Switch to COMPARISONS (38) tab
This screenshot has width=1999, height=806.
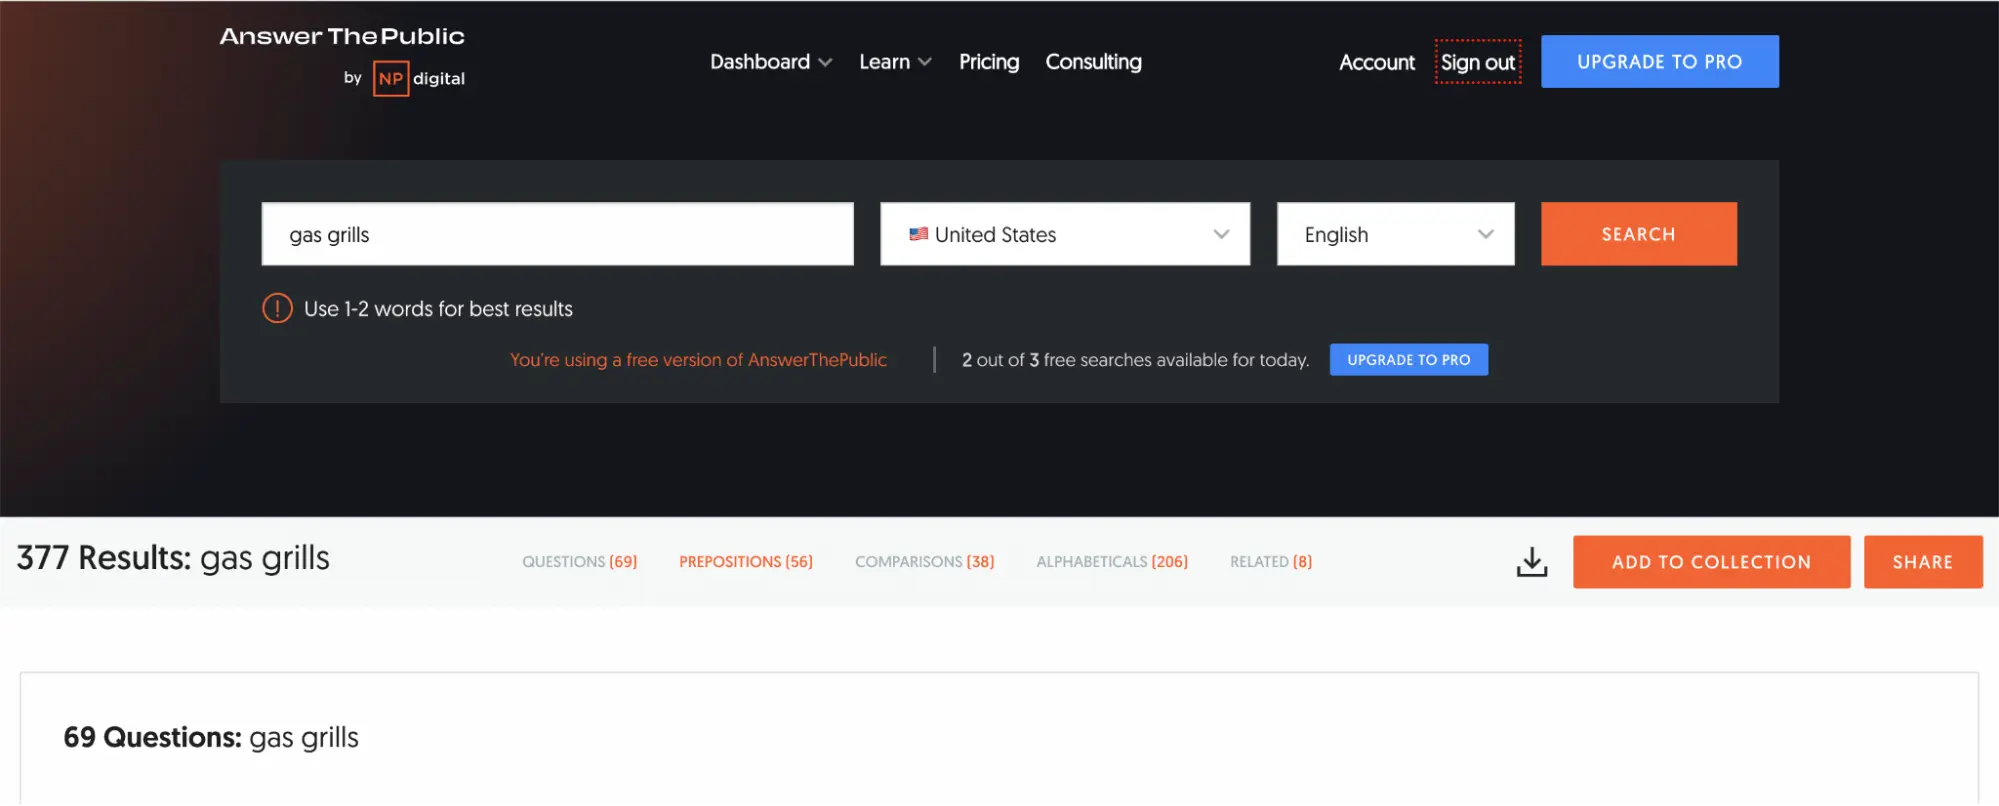pyautogui.click(x=924, y=562)
